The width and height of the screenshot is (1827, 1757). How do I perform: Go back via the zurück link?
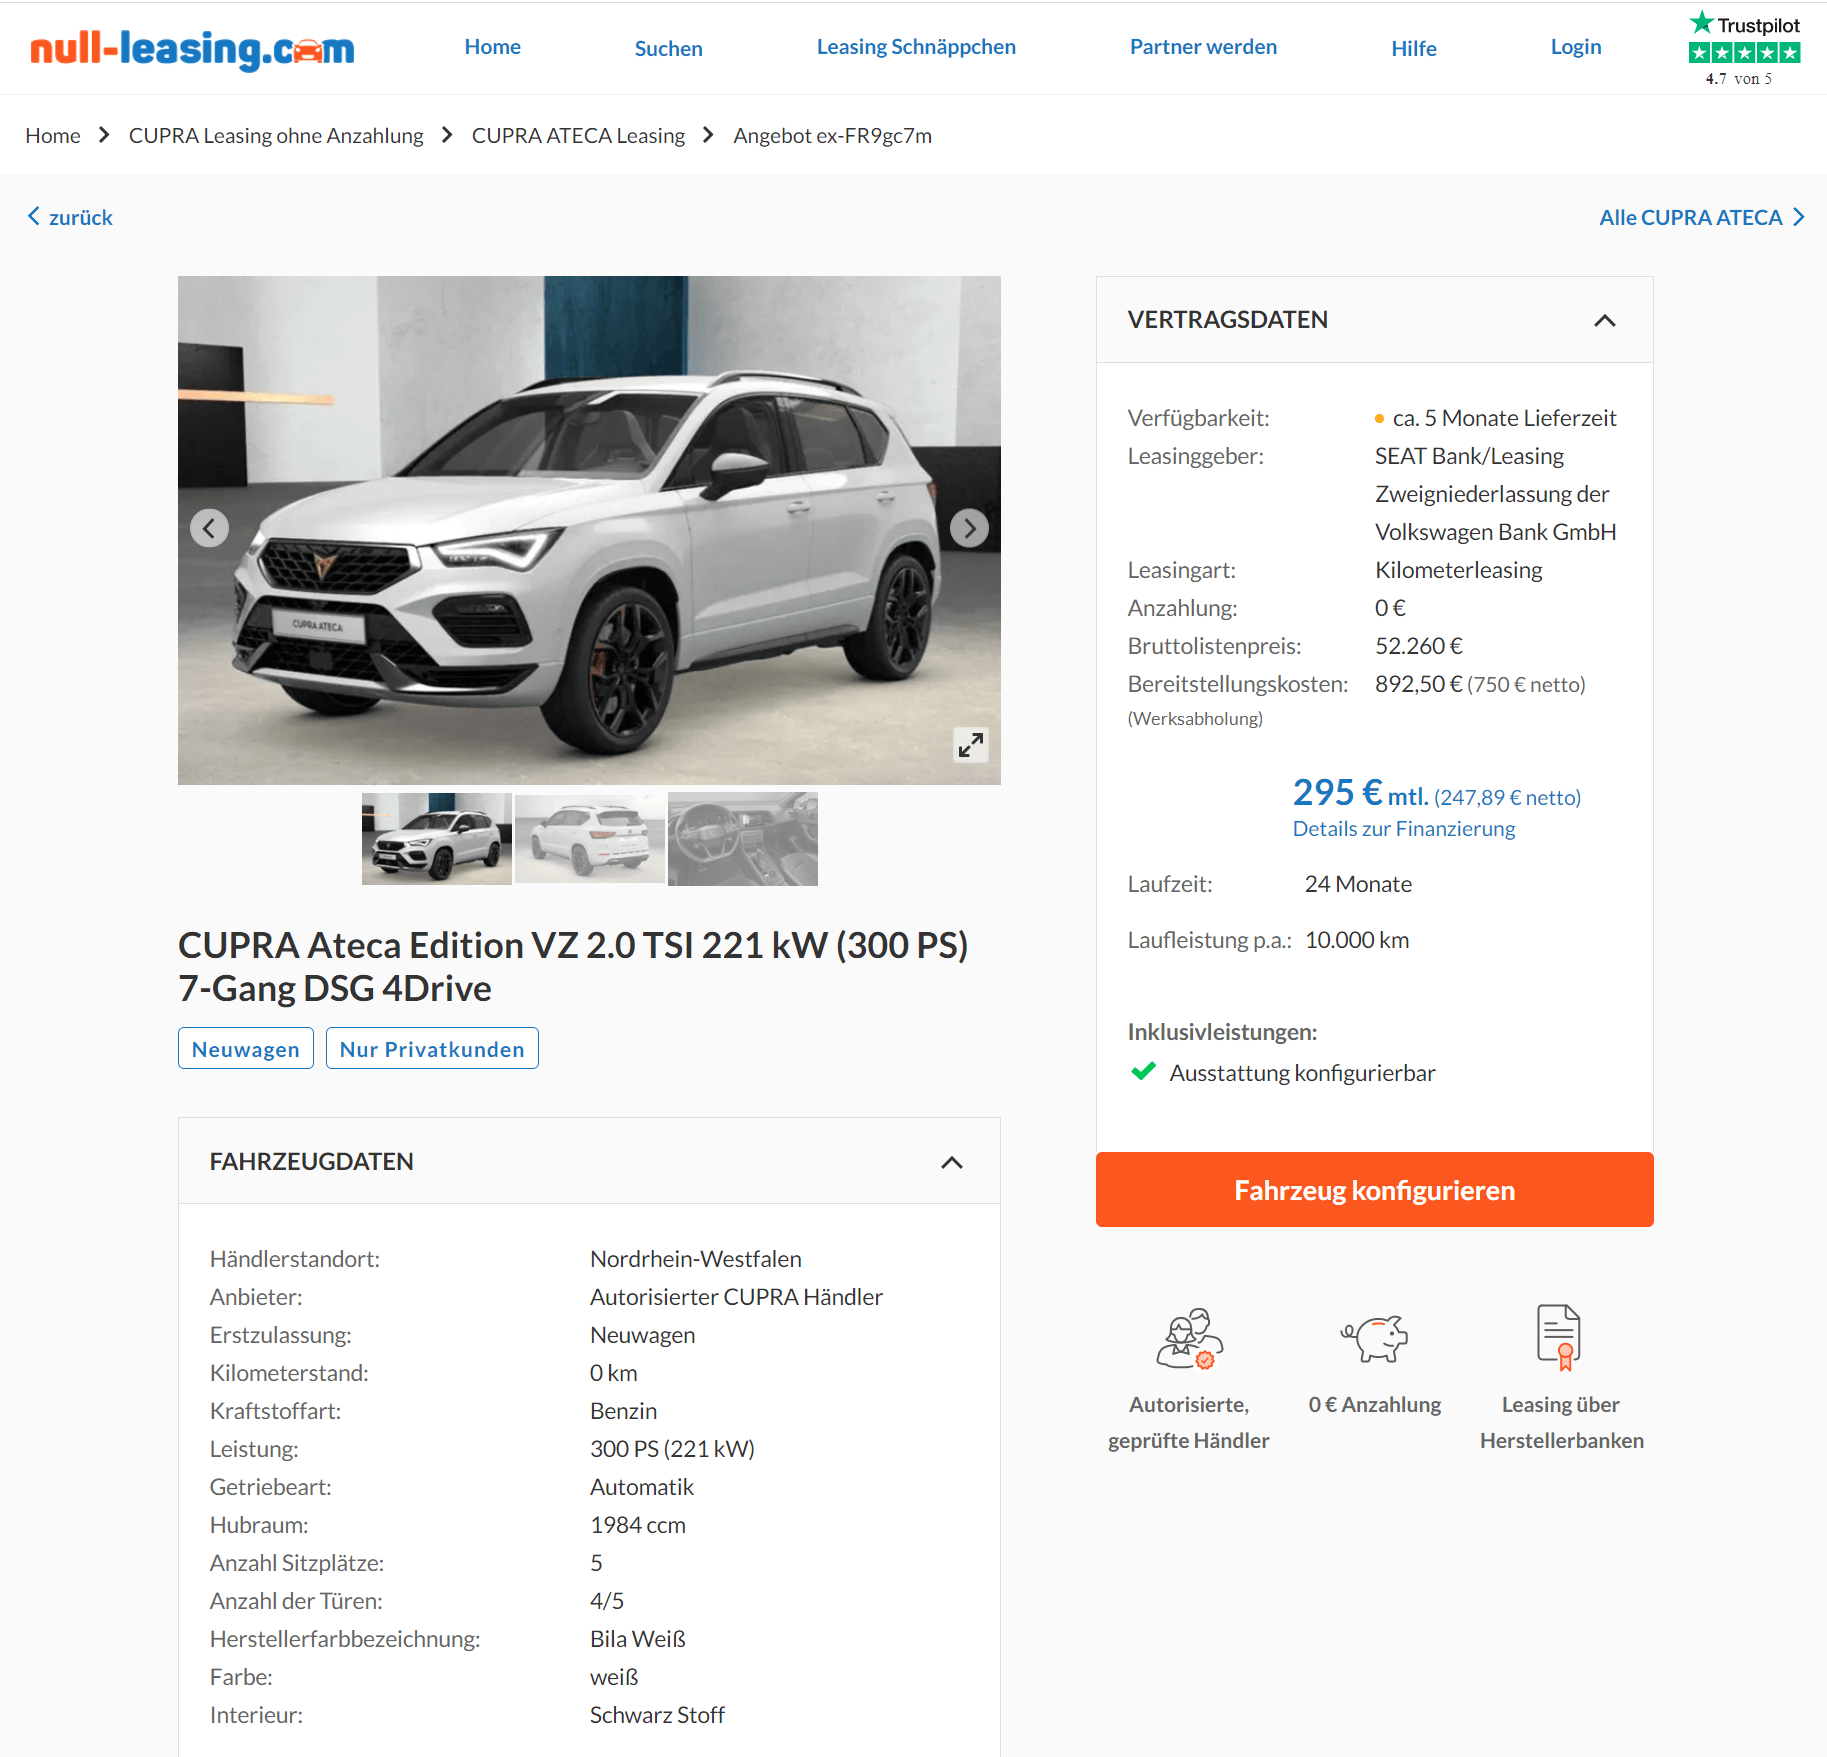tap(70, 217)
